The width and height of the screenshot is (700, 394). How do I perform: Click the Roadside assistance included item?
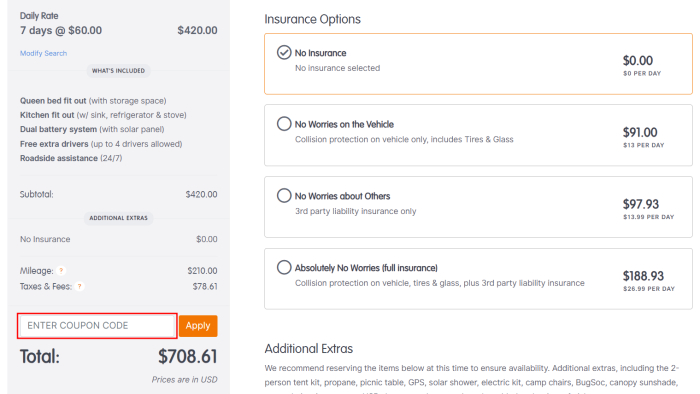click(x=71, y=158)
